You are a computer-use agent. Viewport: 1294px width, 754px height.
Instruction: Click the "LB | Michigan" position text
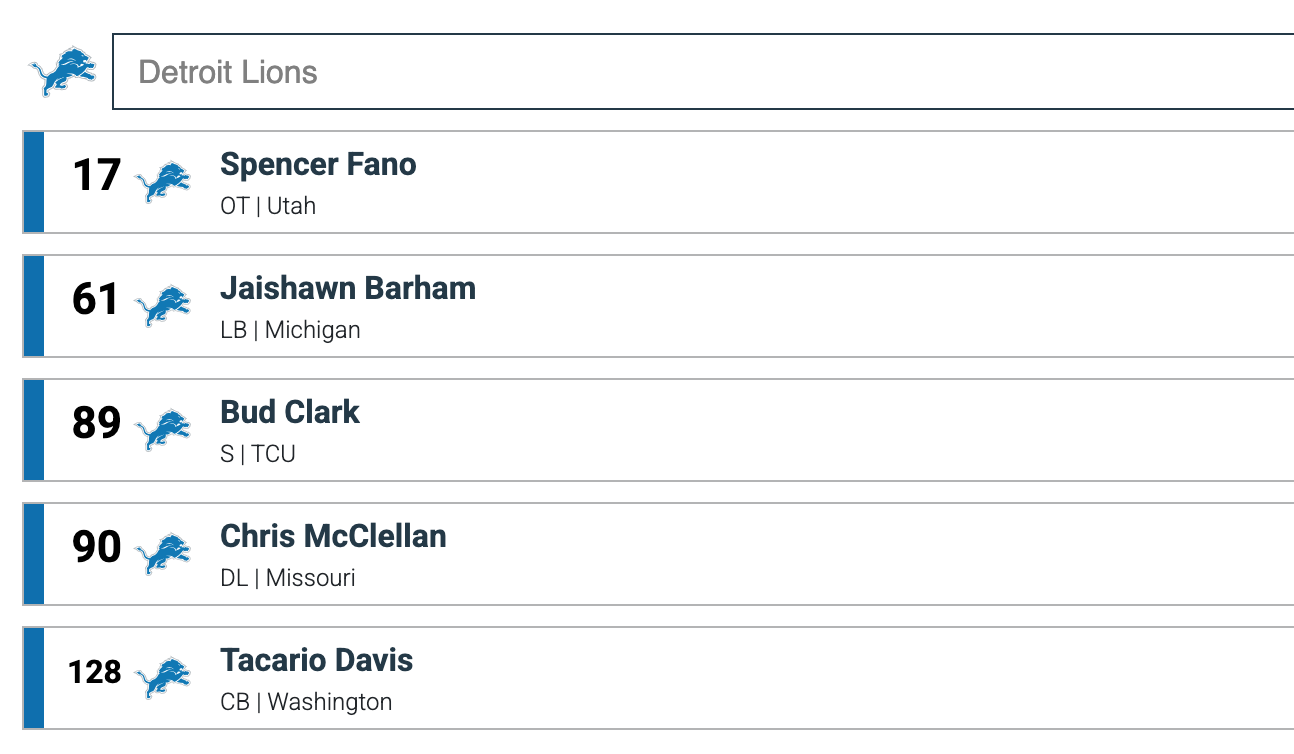click(x=290, y=330)
